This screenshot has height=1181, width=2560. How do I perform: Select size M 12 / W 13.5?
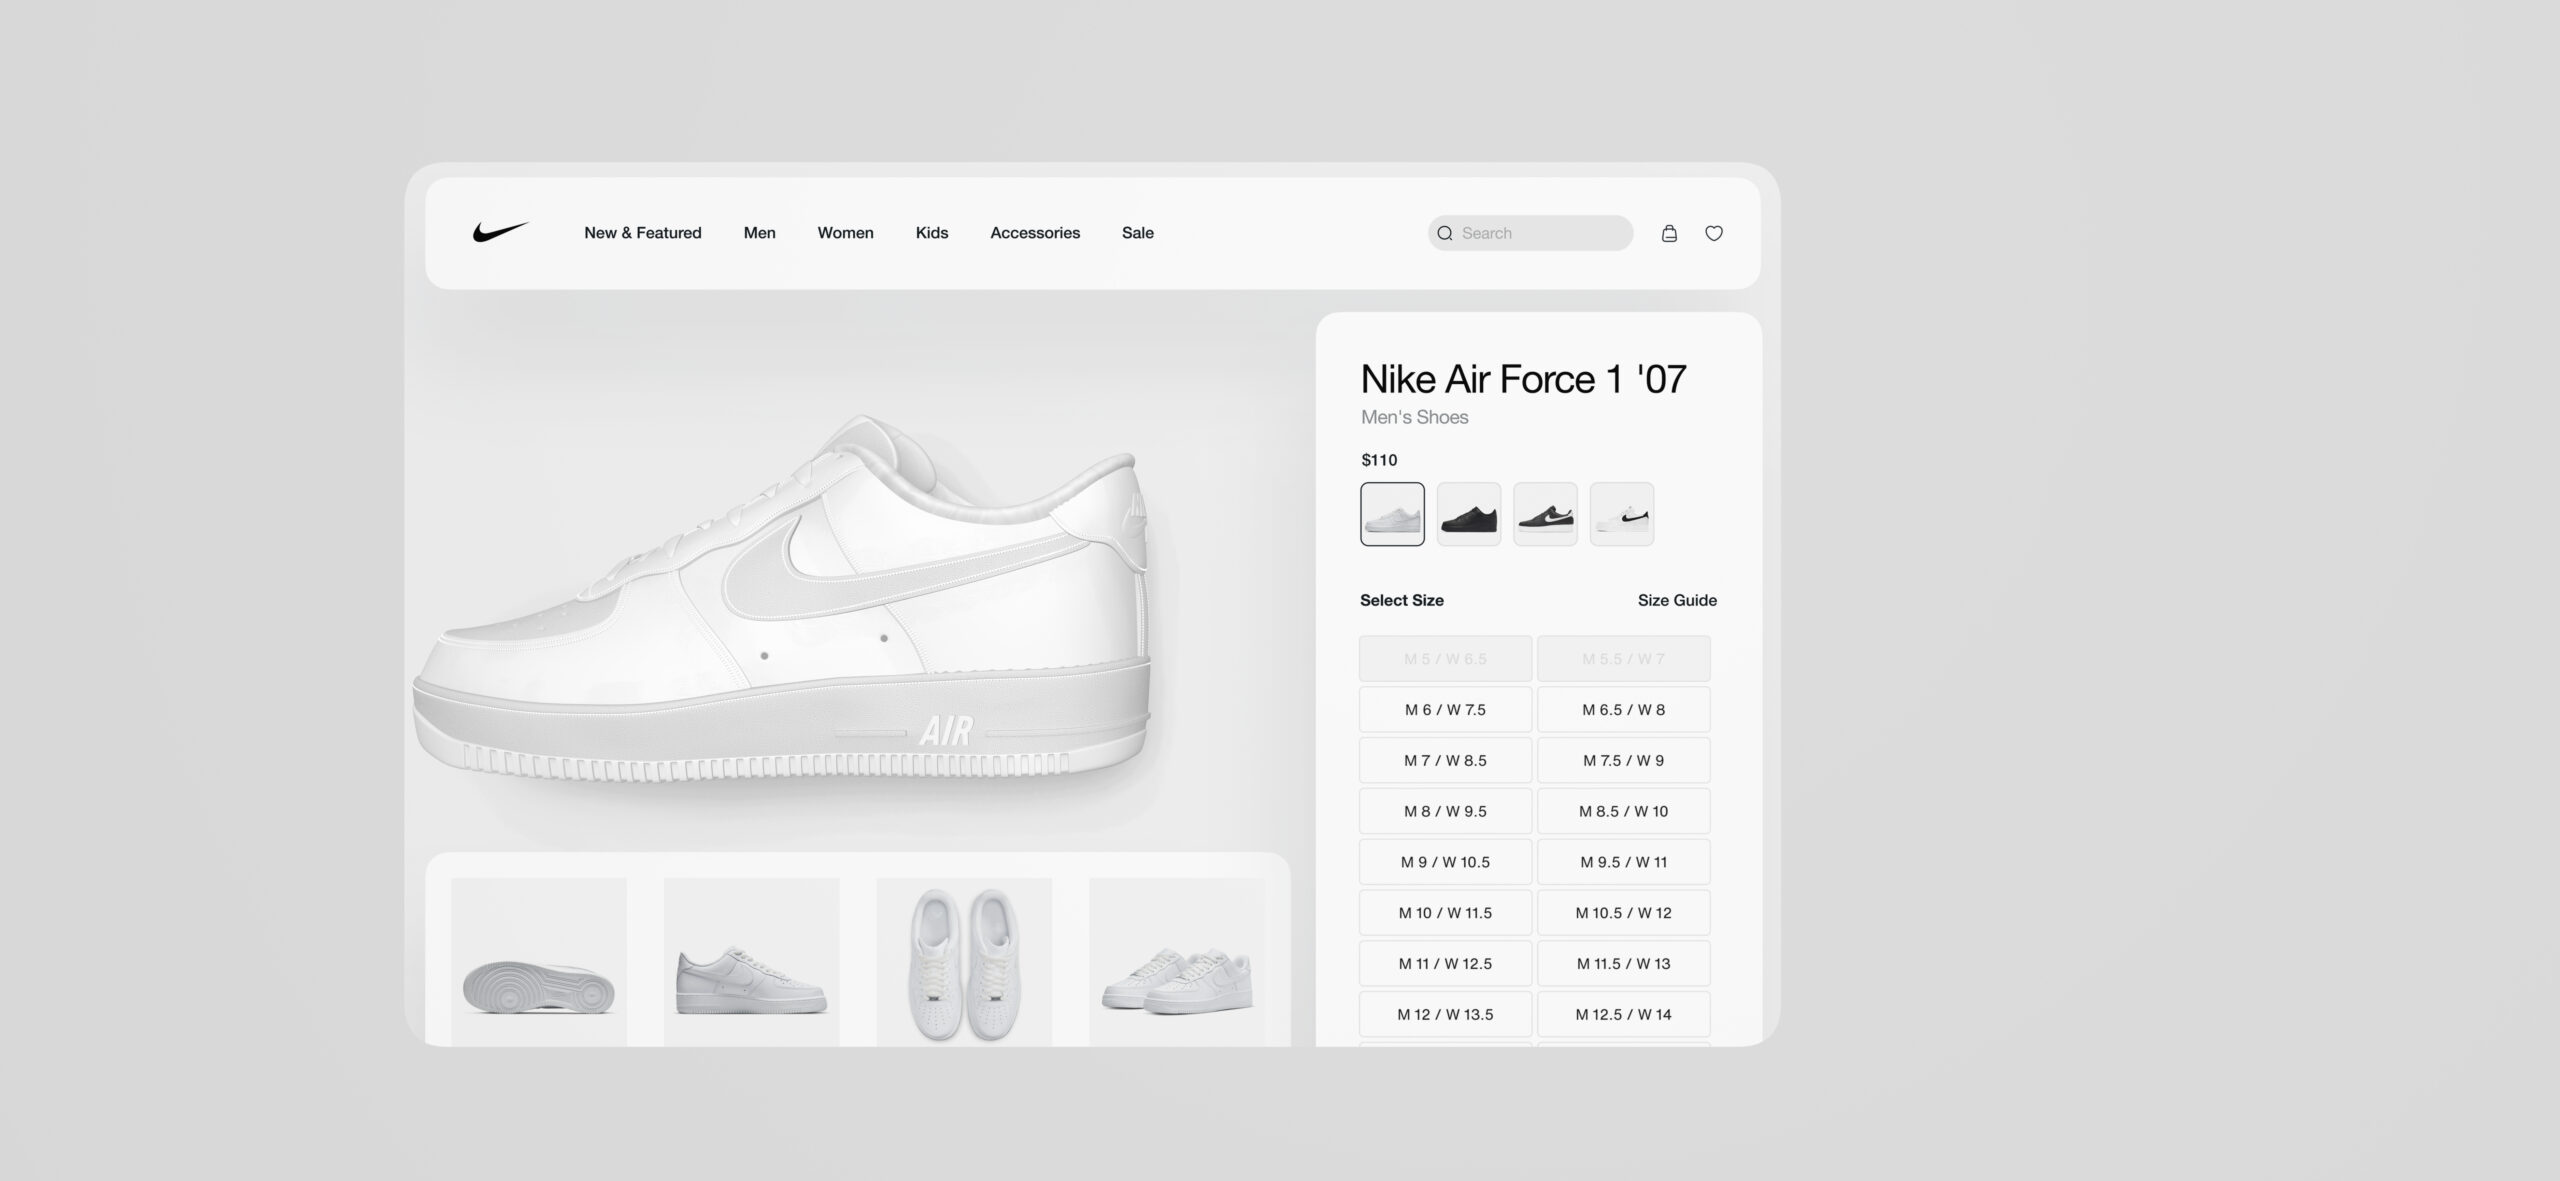pyautogui.click(x=1445, y=1014)
